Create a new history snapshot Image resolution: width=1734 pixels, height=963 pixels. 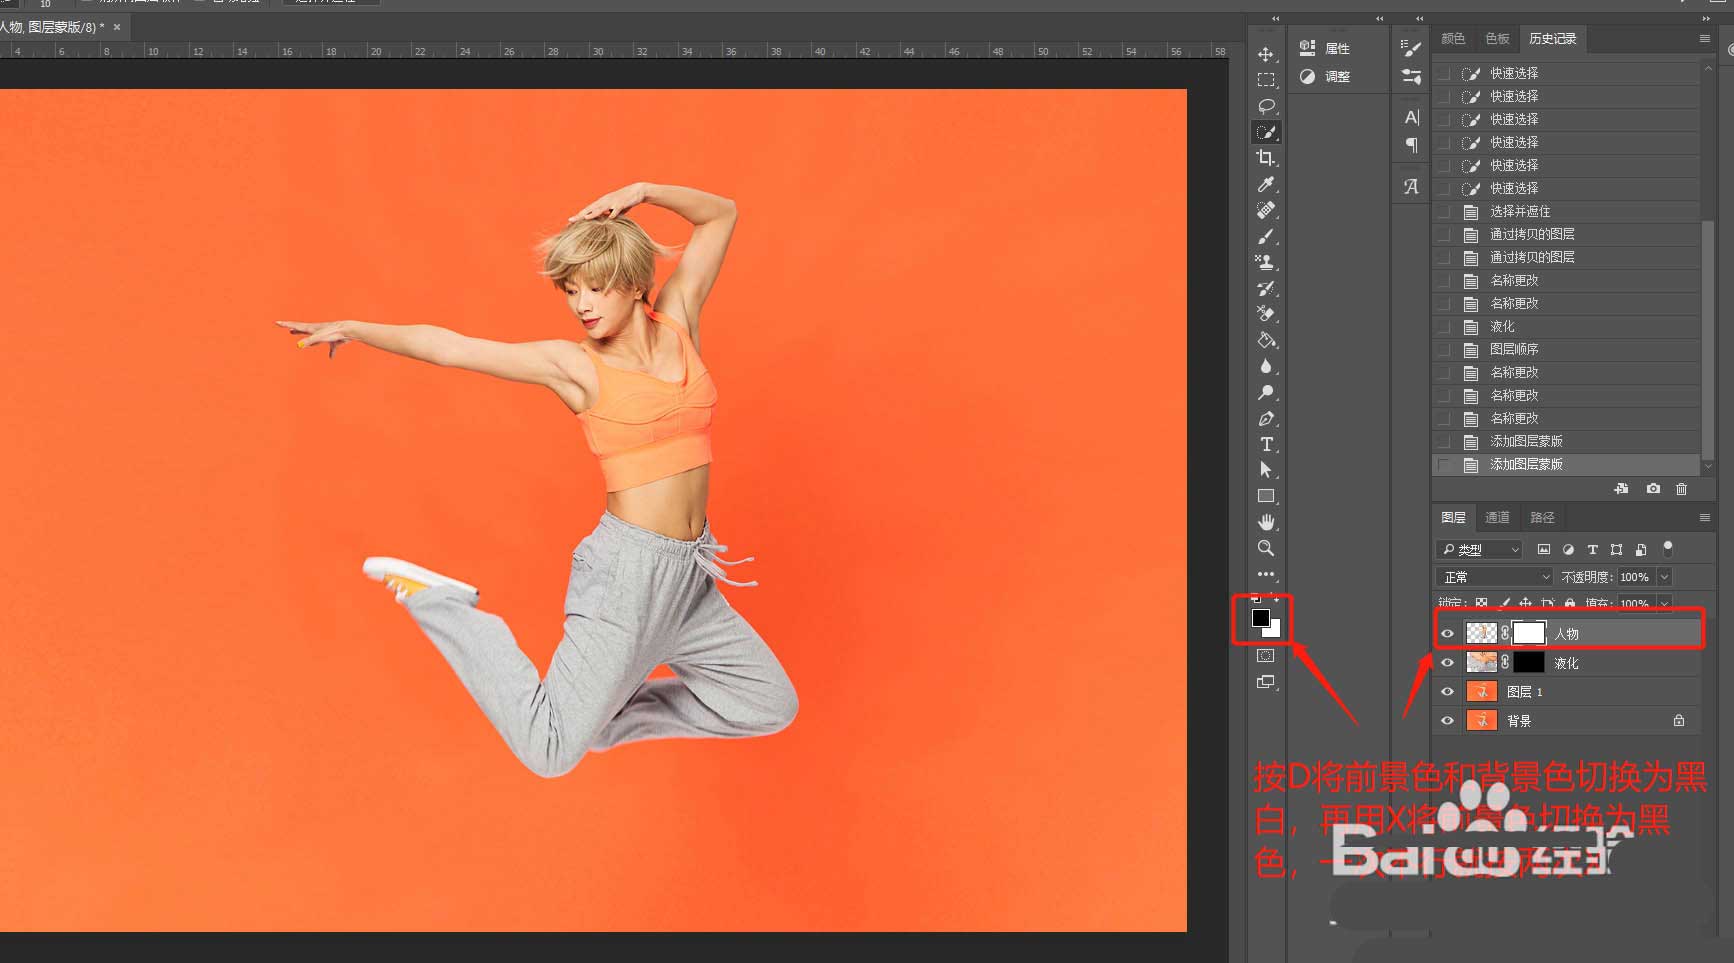tap(1653, 489)
